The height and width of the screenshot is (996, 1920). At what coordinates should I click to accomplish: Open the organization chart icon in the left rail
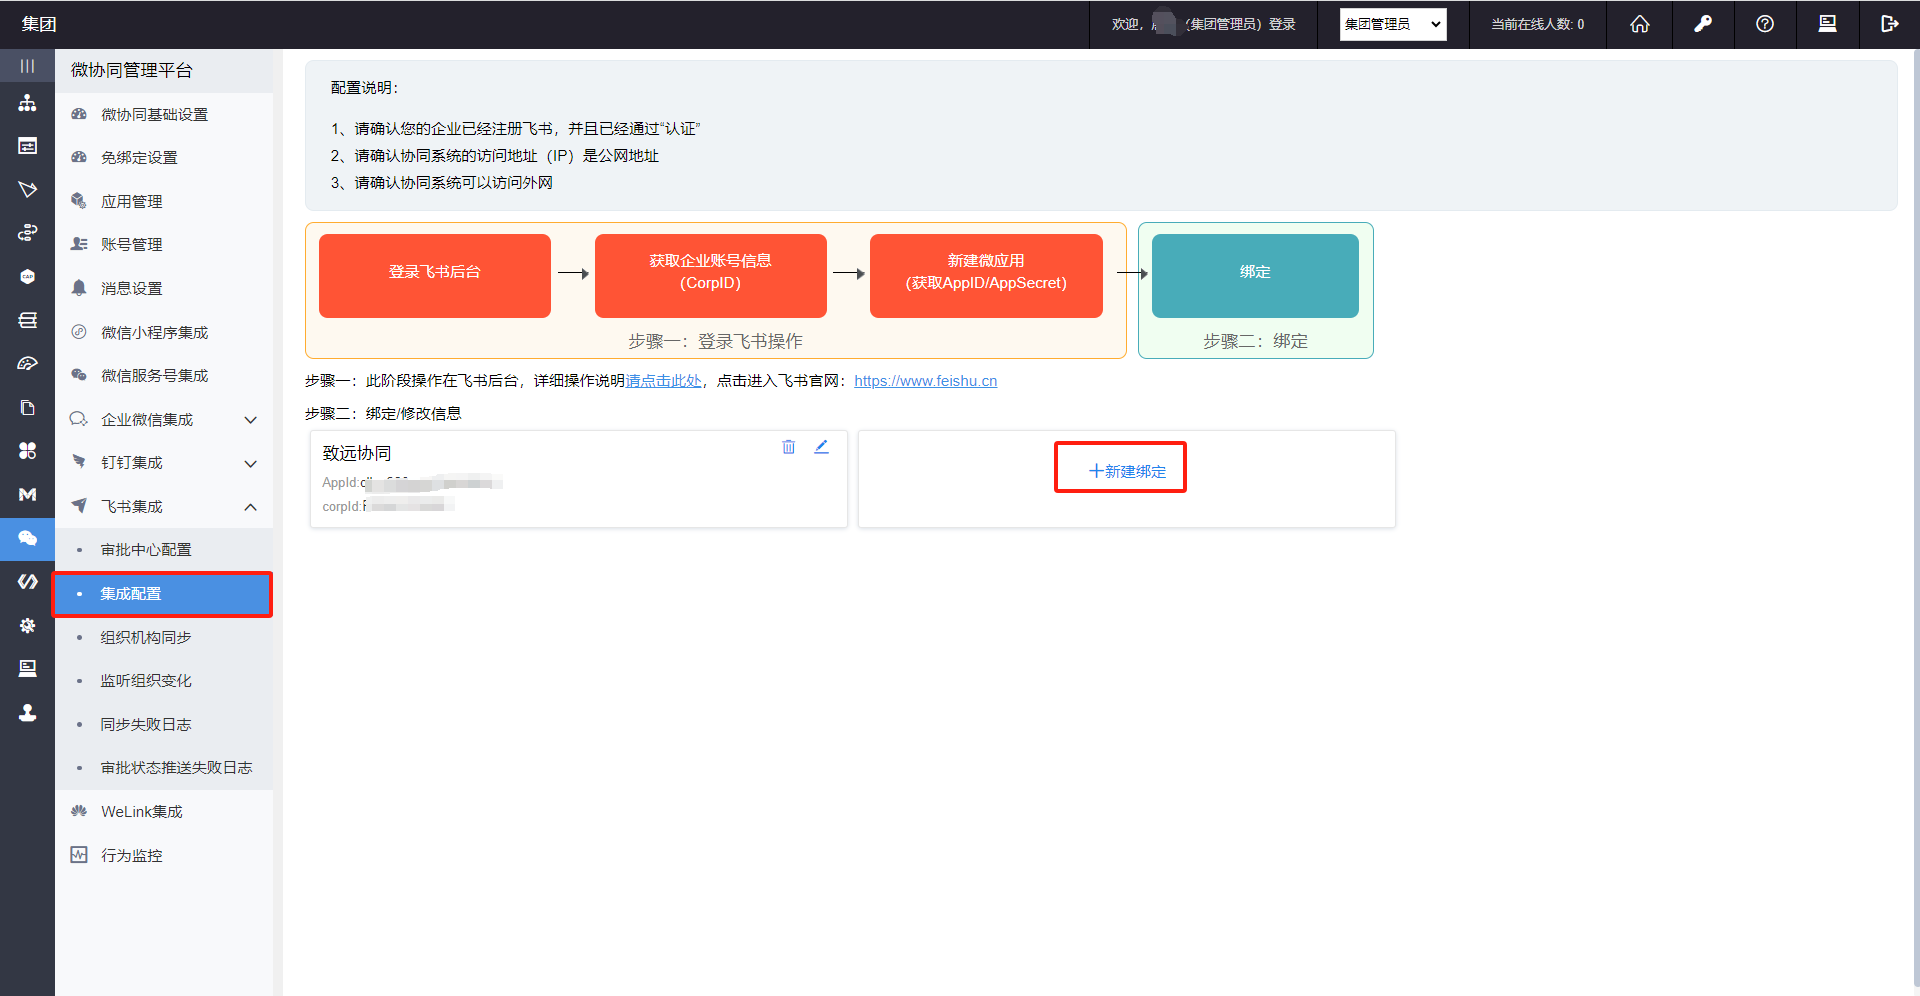point(27,103)
